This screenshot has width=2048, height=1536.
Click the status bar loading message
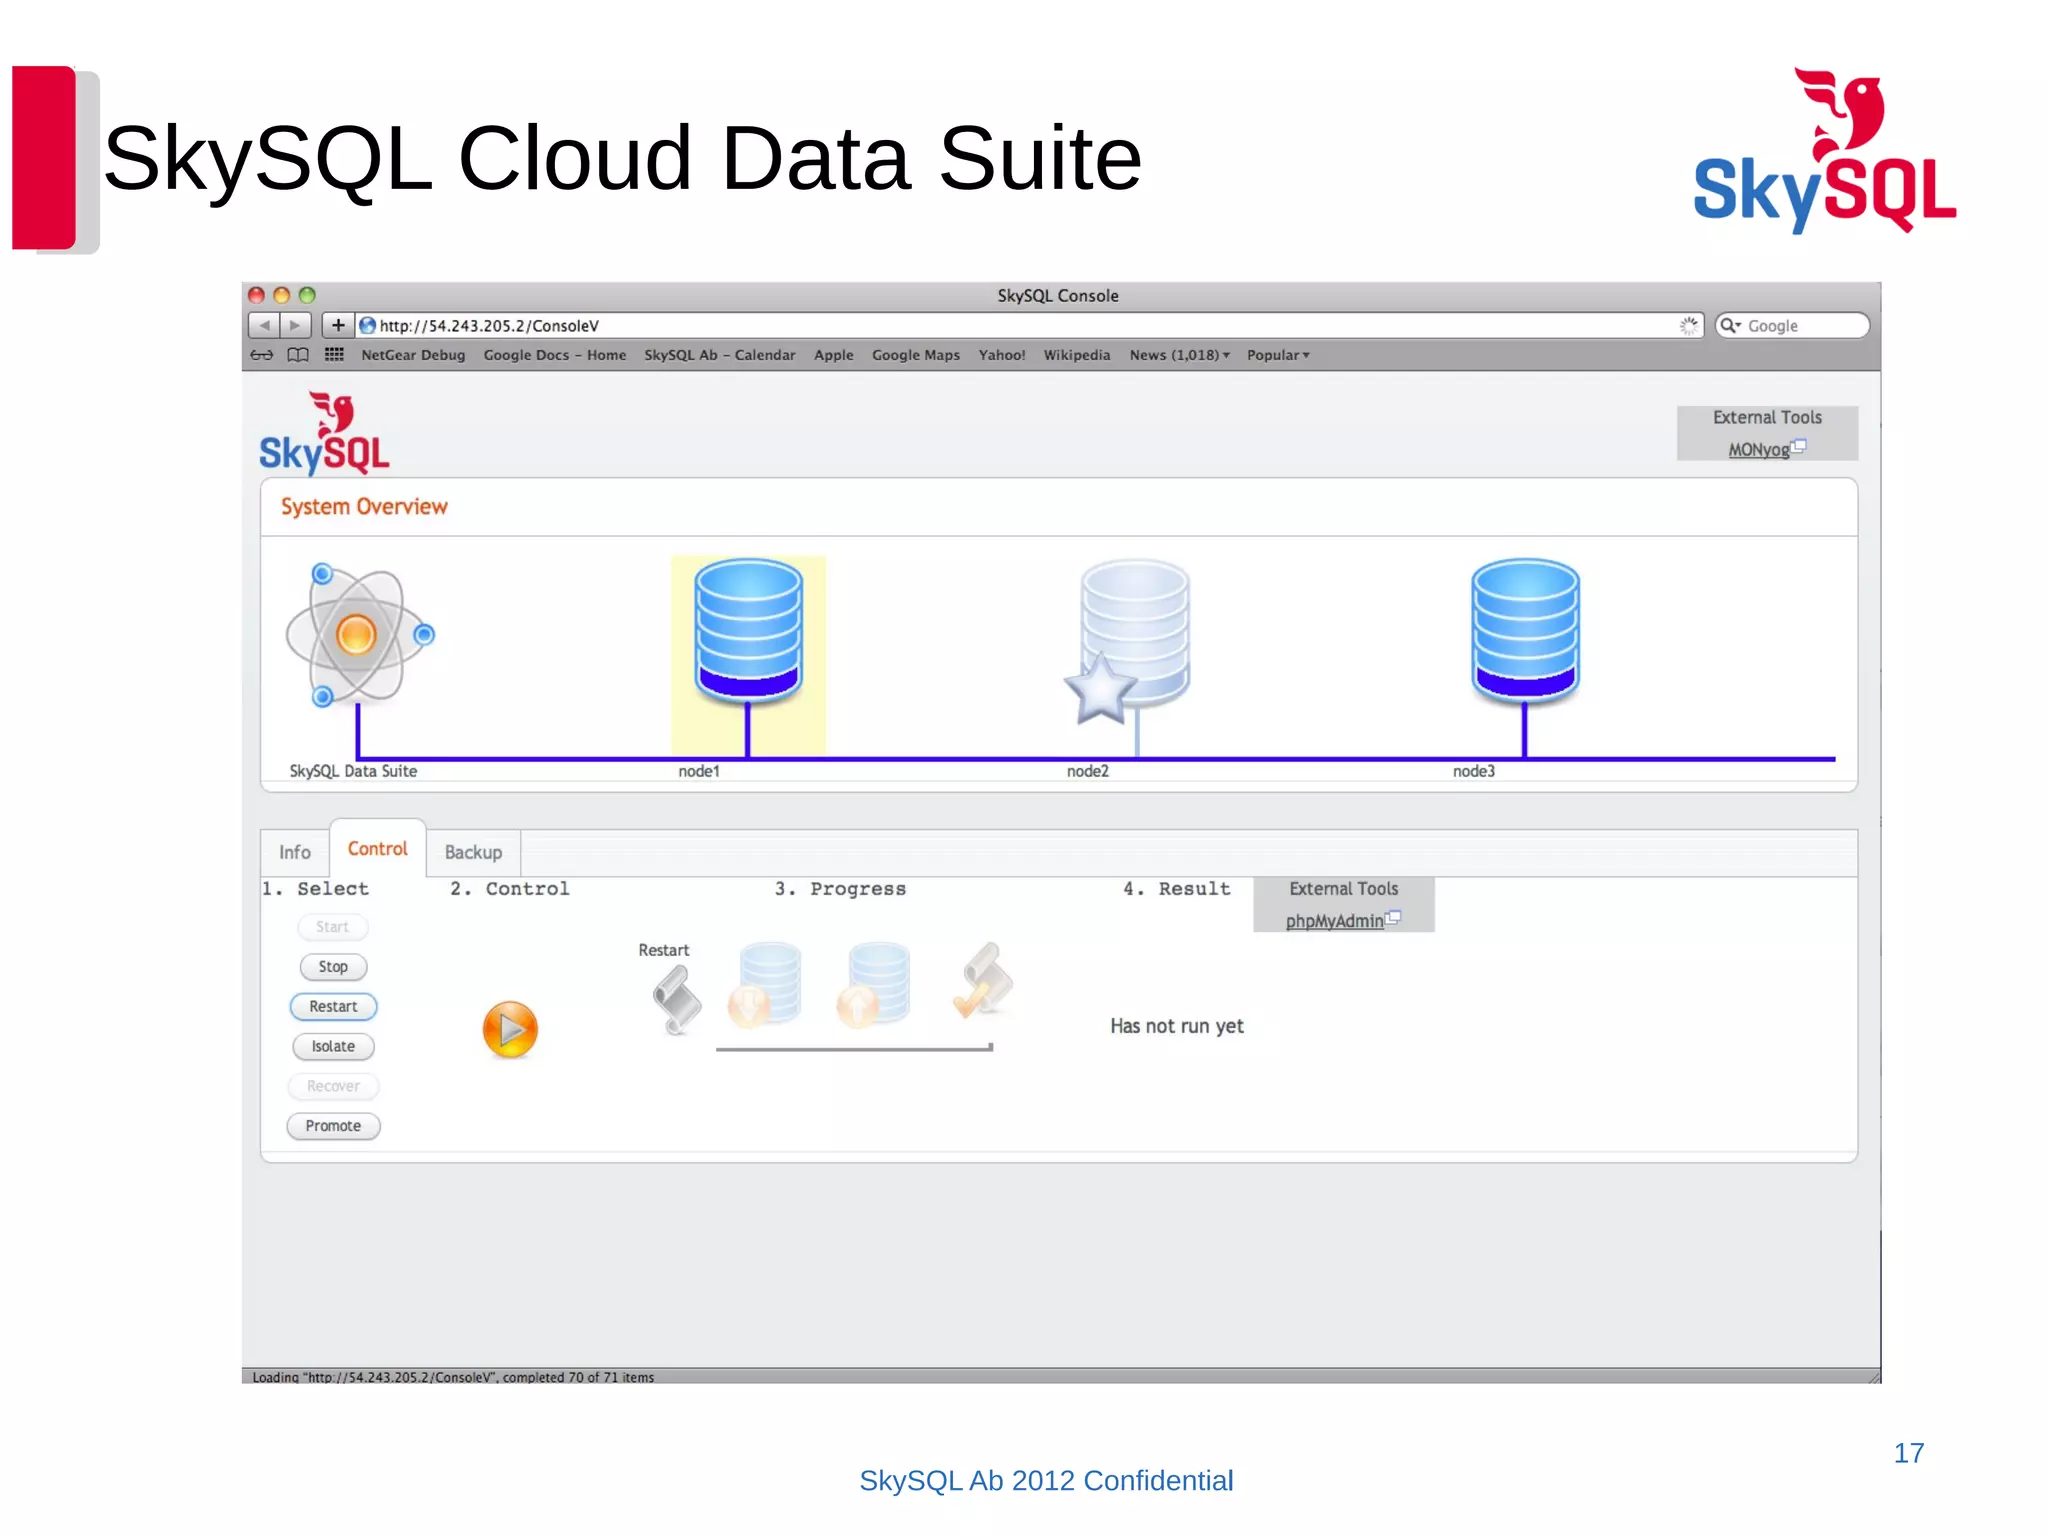[453, 1377]
